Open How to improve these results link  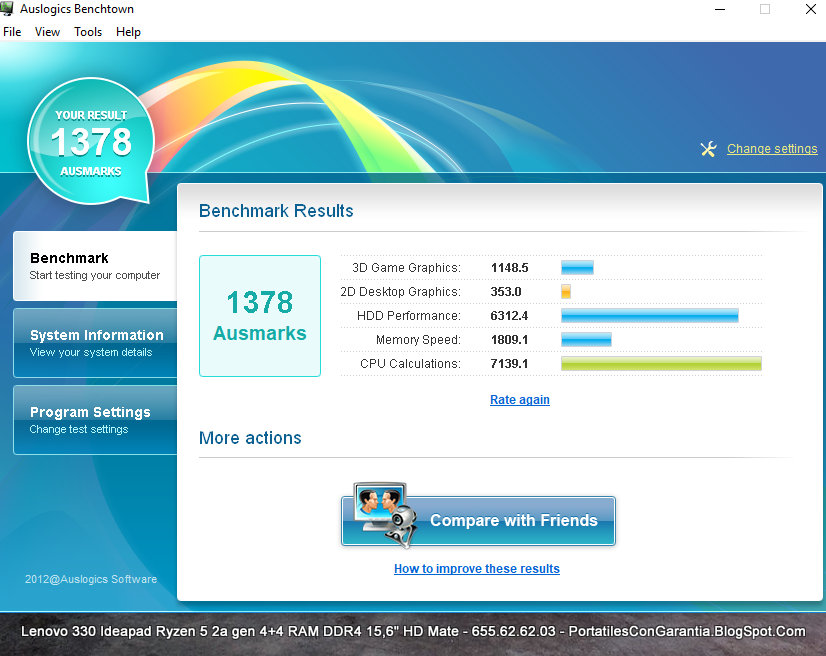tap(477, 569)
